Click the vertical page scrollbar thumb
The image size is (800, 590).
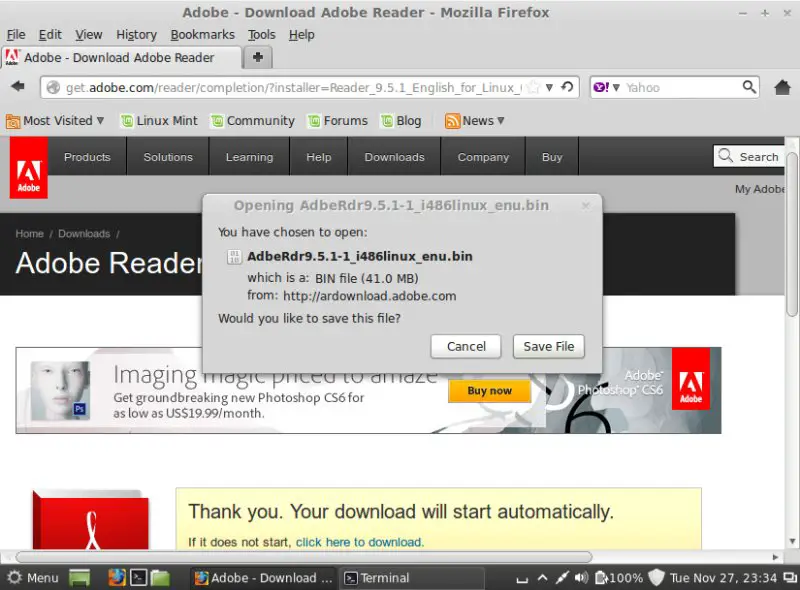[x=791, y=235]
